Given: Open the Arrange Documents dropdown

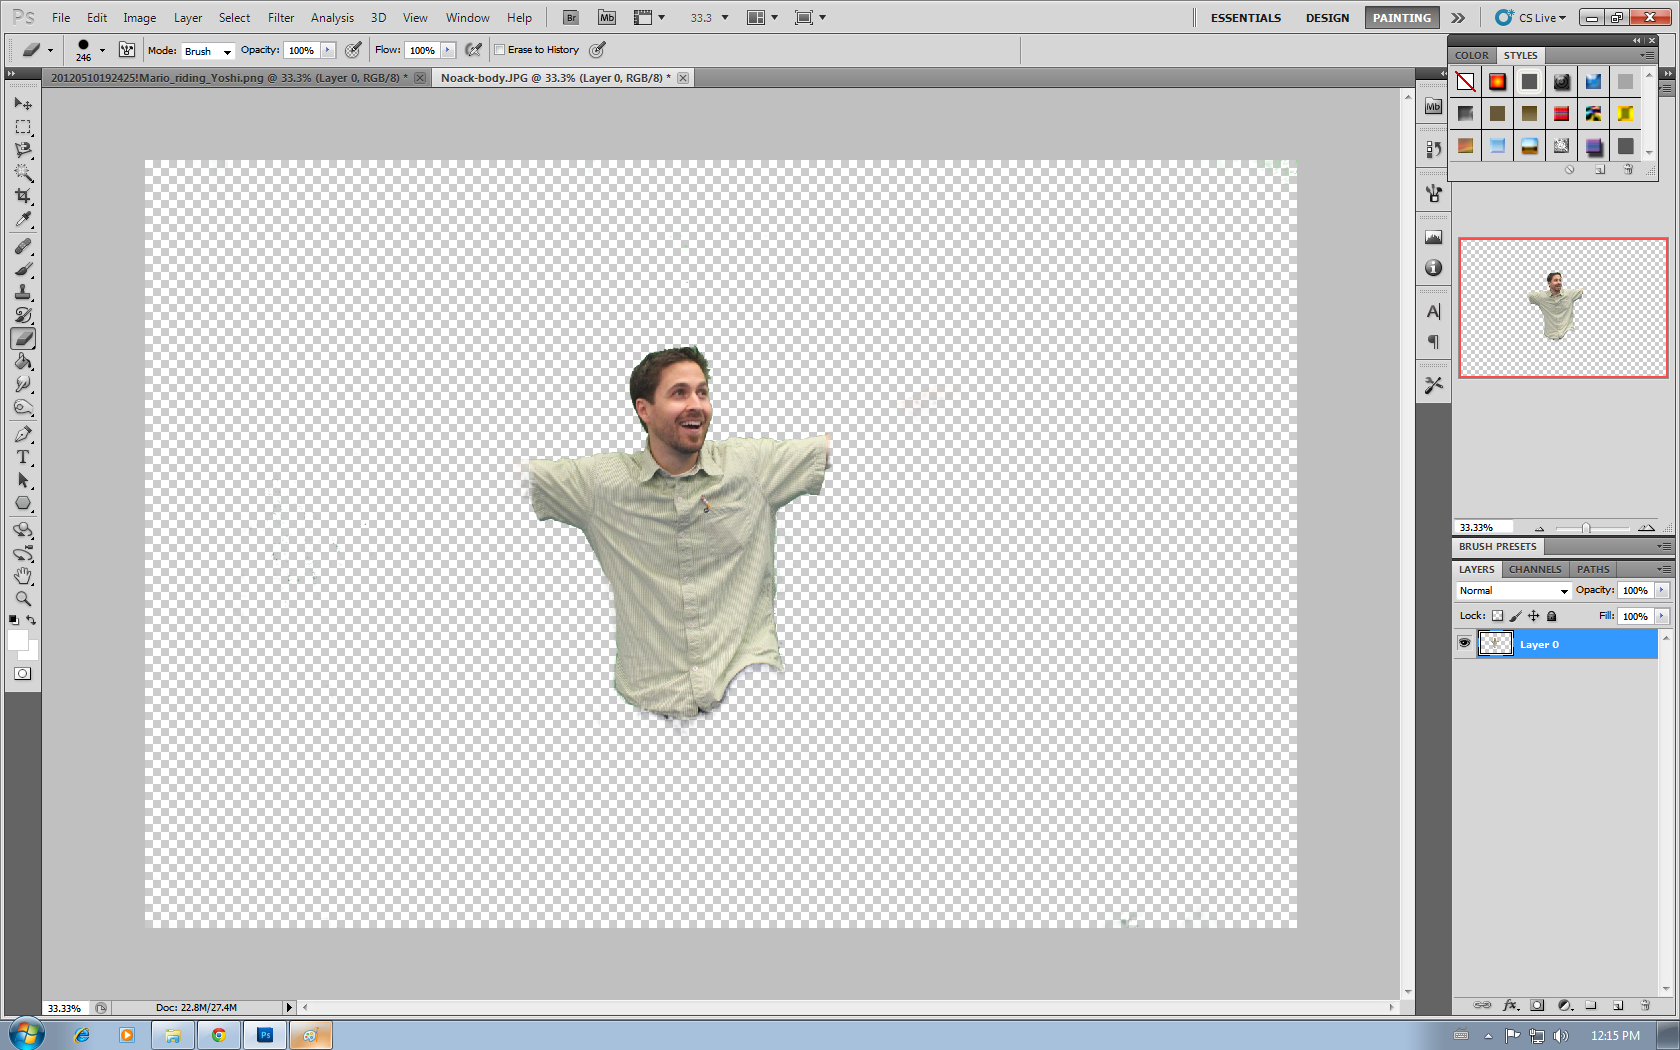Looking at the screenshot, I should [763, 18].
